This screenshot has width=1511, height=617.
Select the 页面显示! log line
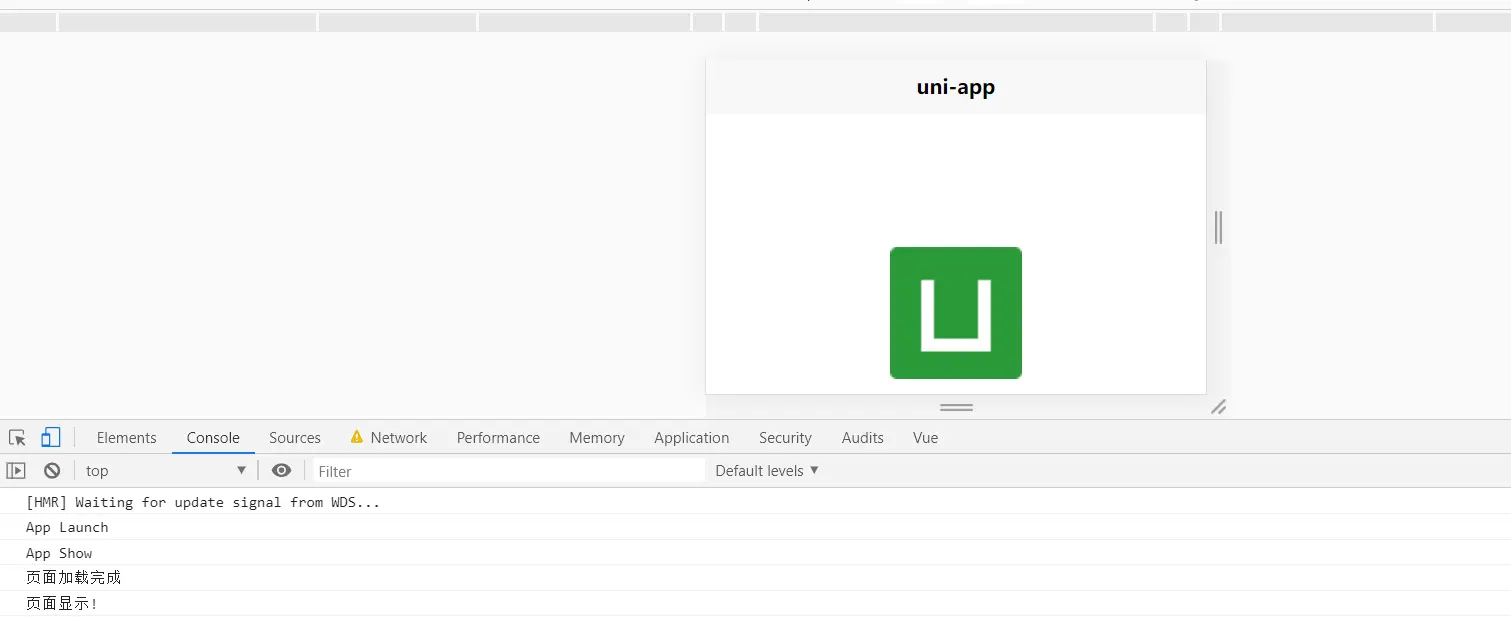62,603
